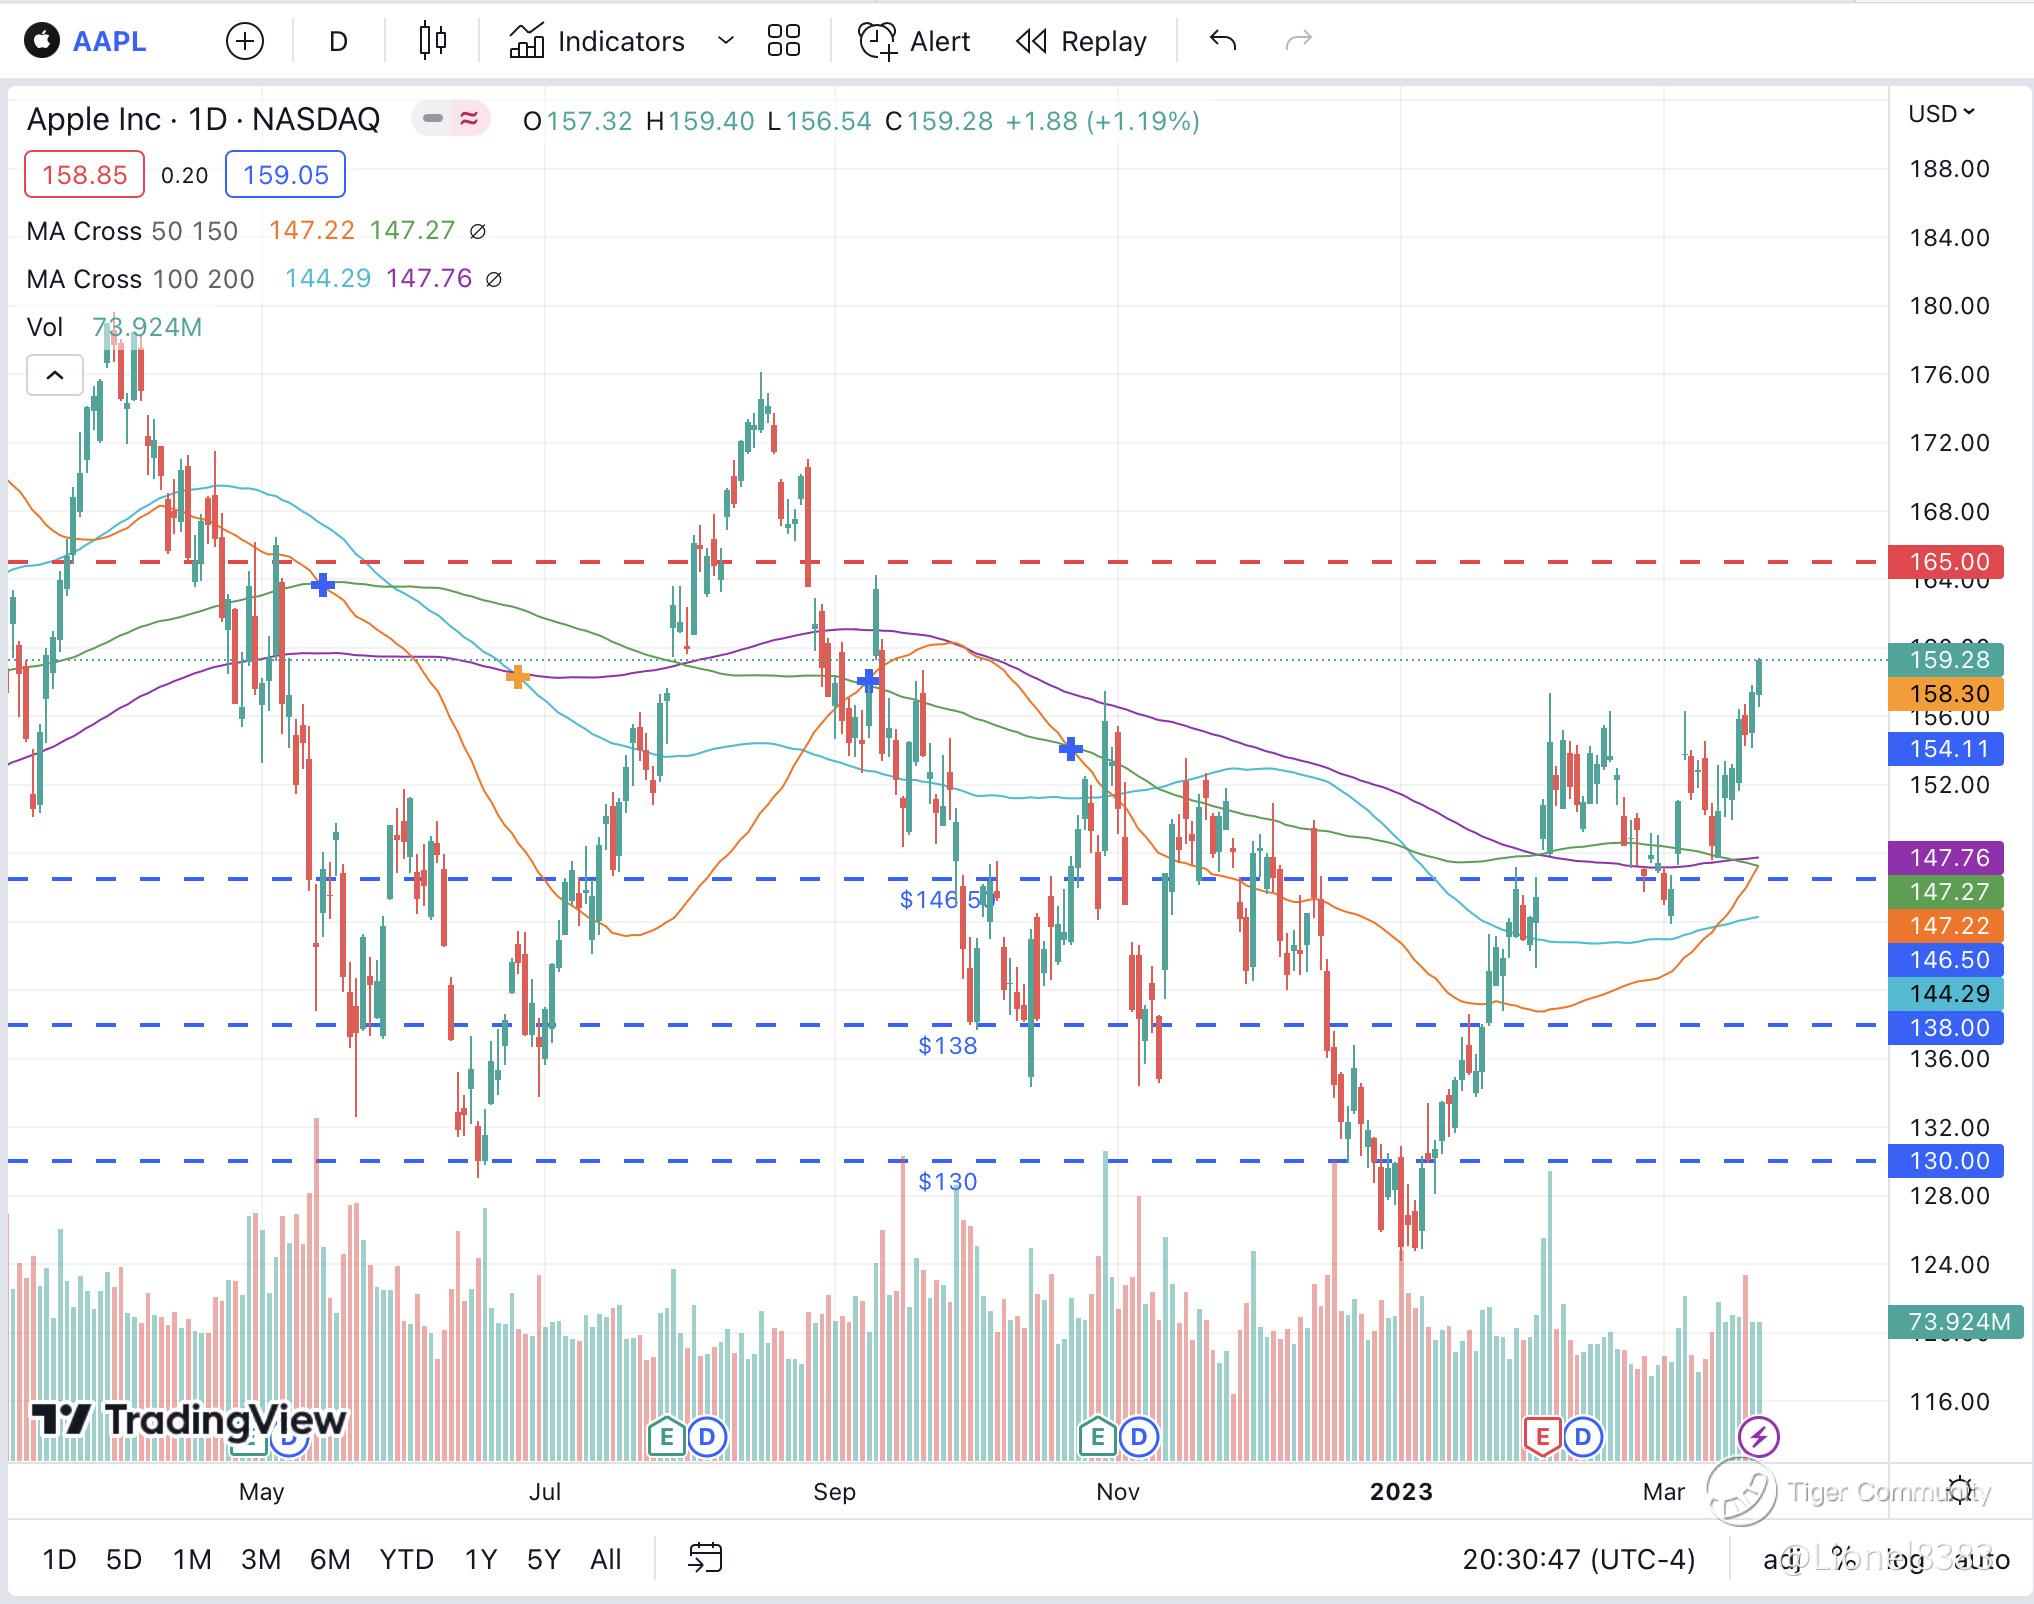This screenshot has height=1604, width=2034.
Task: Click the purple lightning bolt event marker
Action: 1758,1437
